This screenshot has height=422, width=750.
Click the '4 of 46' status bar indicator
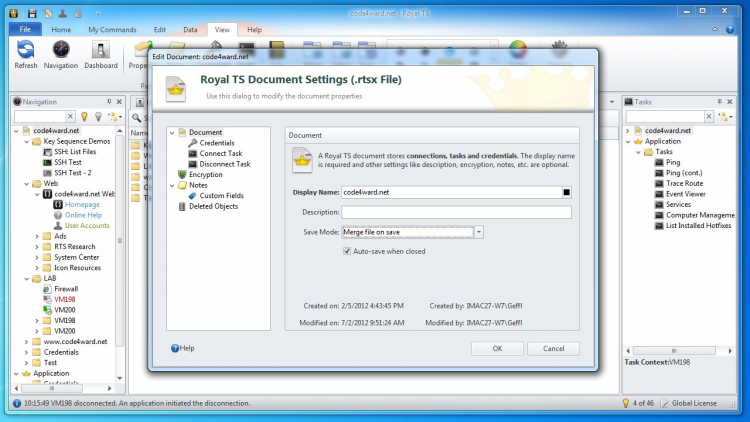[643, 403]
